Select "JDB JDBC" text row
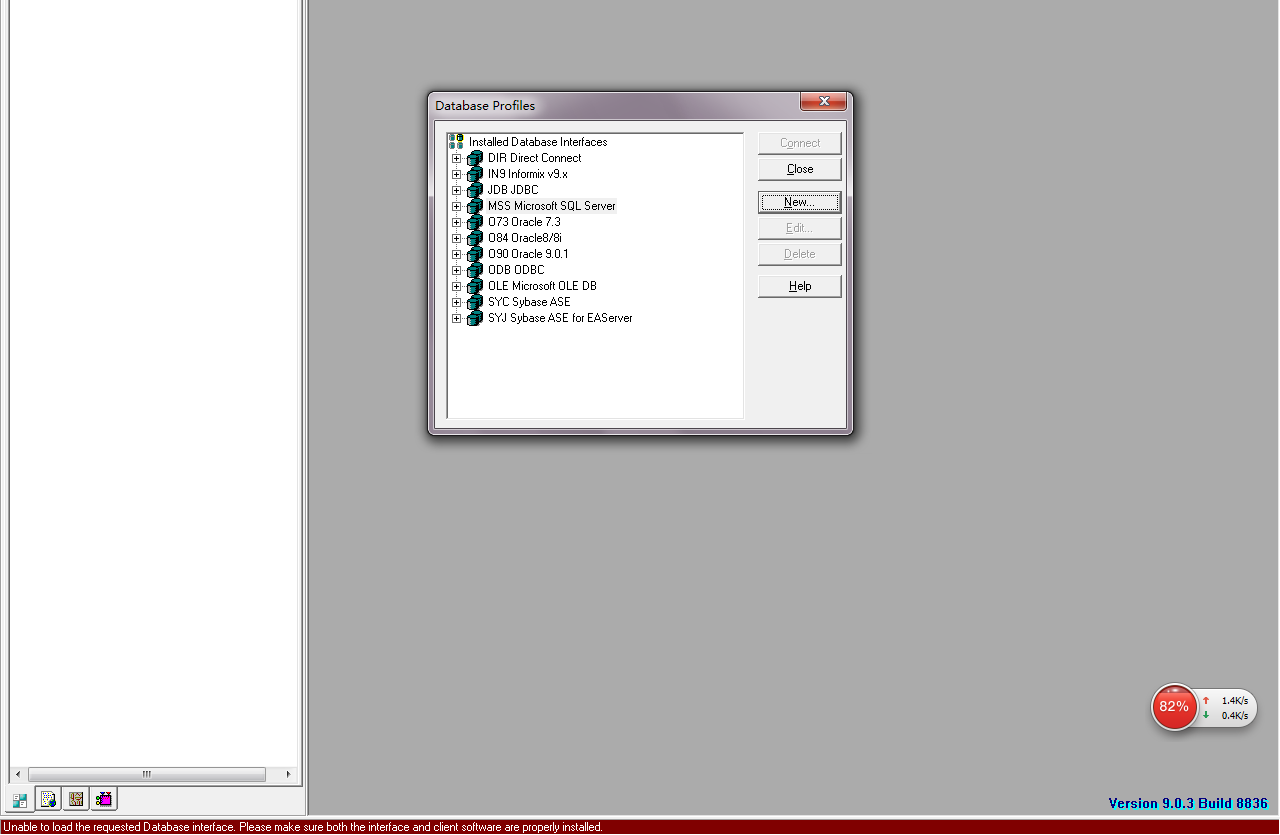The image size is (1280, 835). point(513,190)
